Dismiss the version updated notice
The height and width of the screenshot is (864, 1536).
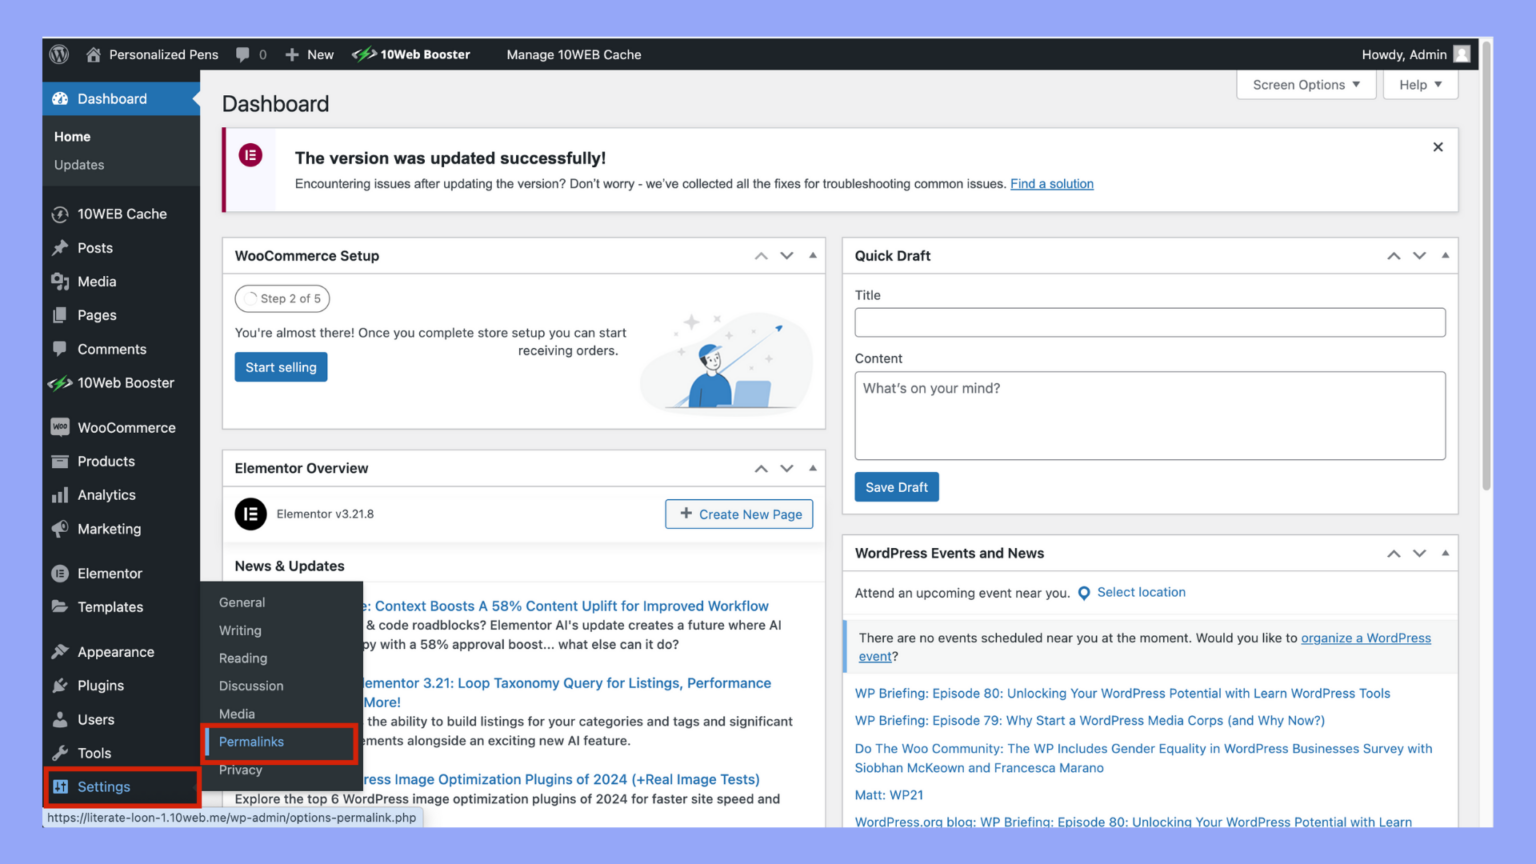pos(1438,147)
